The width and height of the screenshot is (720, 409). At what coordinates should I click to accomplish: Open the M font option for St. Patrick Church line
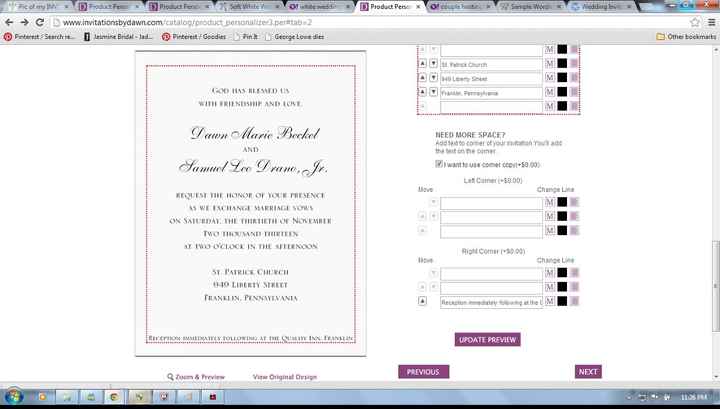coord(550,64)
